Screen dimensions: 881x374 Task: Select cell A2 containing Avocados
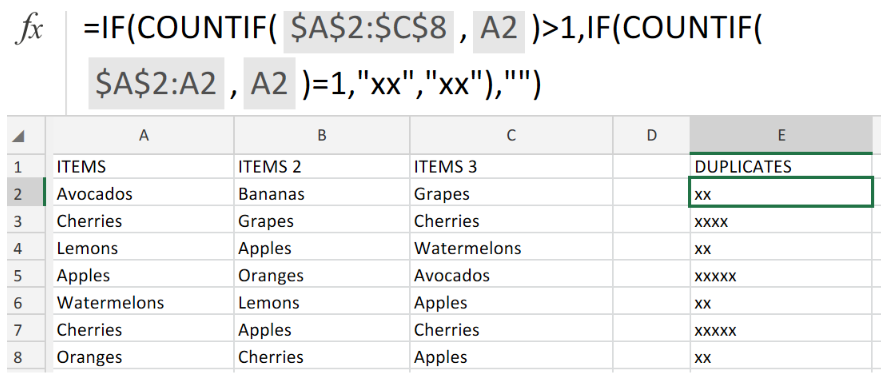click(x=143, y=194)
